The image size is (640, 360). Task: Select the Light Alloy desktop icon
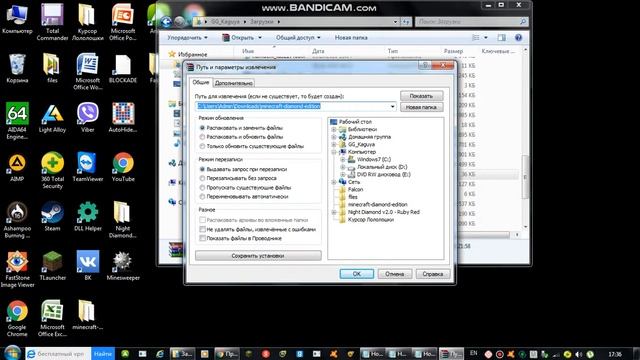point(52,118)
